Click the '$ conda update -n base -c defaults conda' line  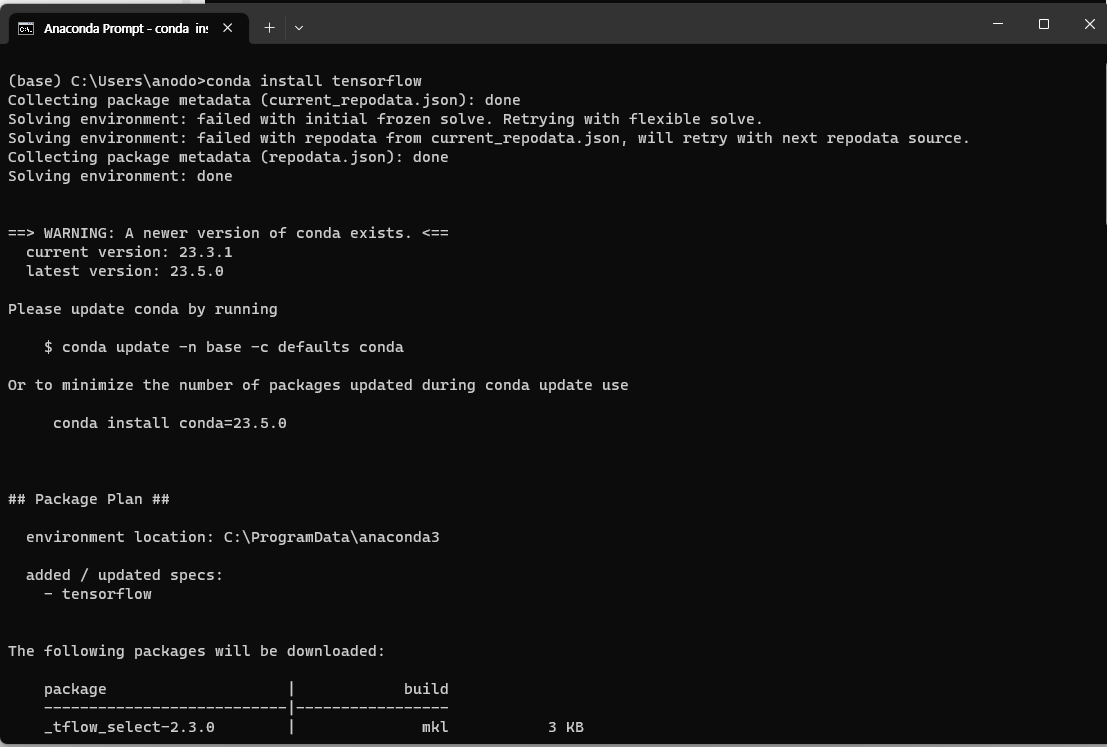coord(224,347)
